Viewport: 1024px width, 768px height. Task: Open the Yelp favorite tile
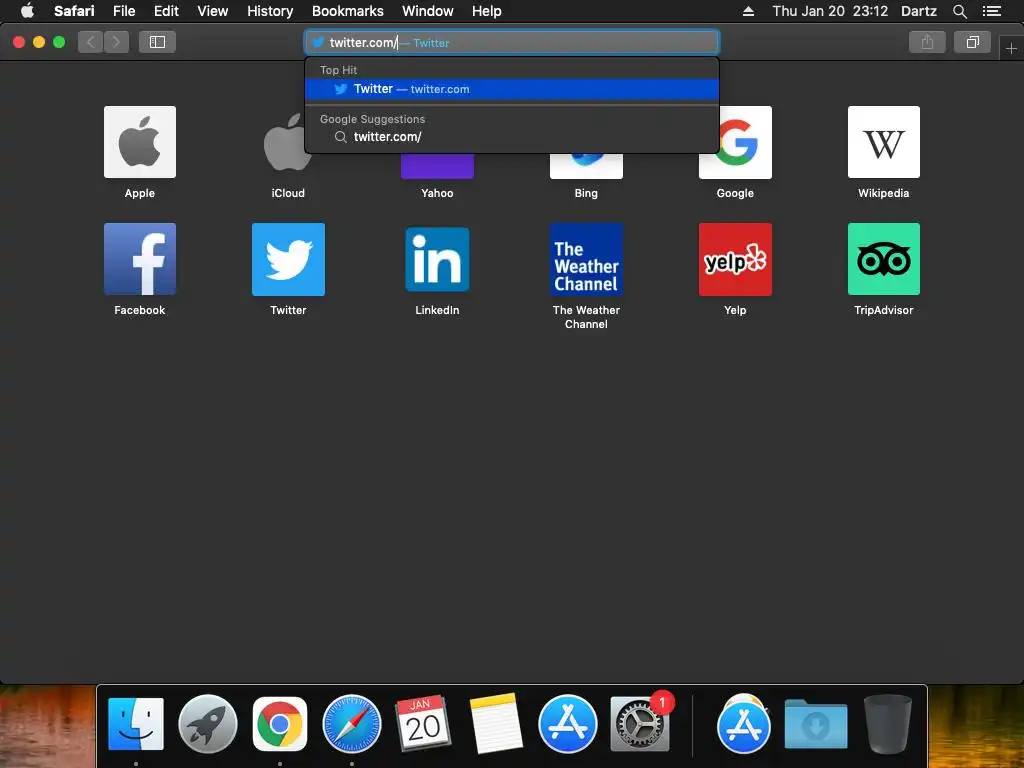(735, 259)
